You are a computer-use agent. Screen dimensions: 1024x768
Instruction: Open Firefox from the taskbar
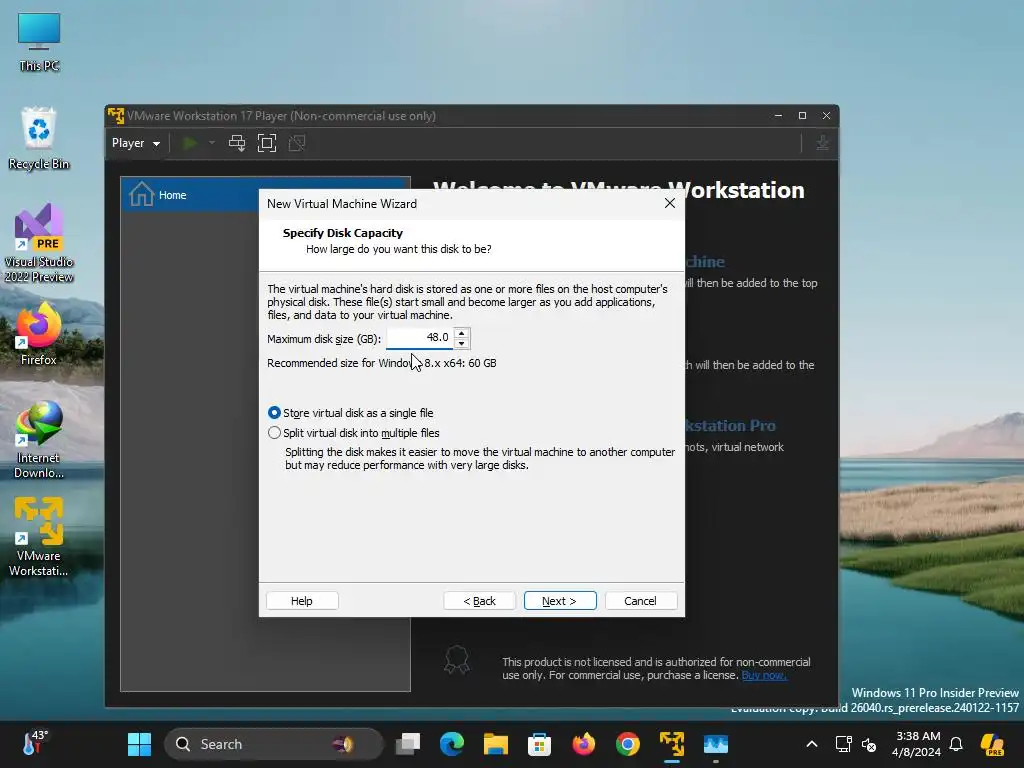[x=583, y=744]
